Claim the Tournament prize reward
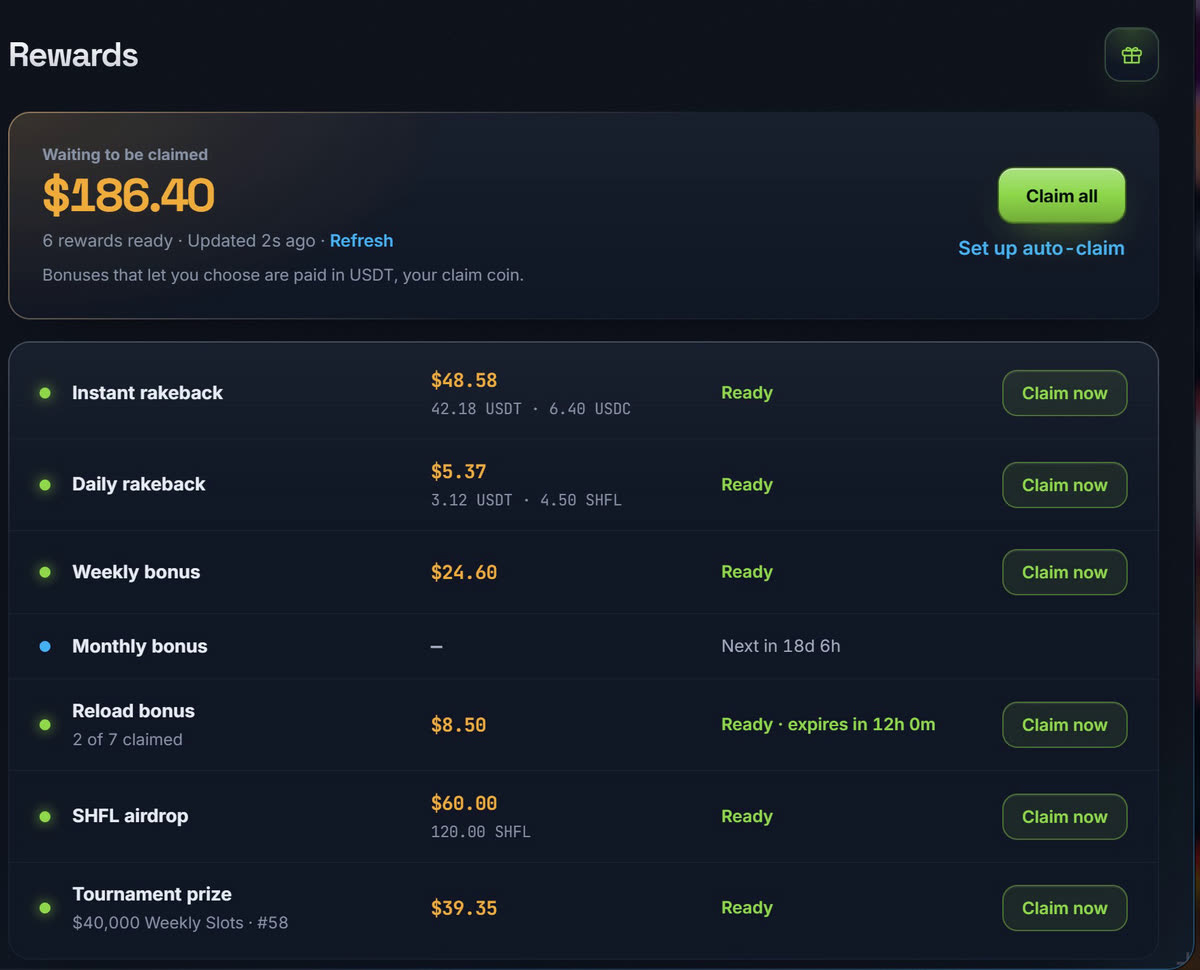 1064,908
